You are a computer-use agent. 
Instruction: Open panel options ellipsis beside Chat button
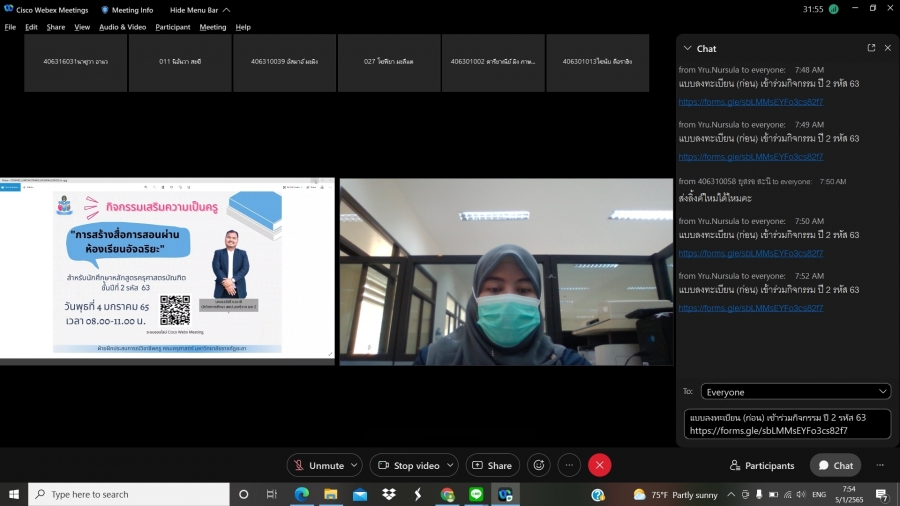click(880, 465)
